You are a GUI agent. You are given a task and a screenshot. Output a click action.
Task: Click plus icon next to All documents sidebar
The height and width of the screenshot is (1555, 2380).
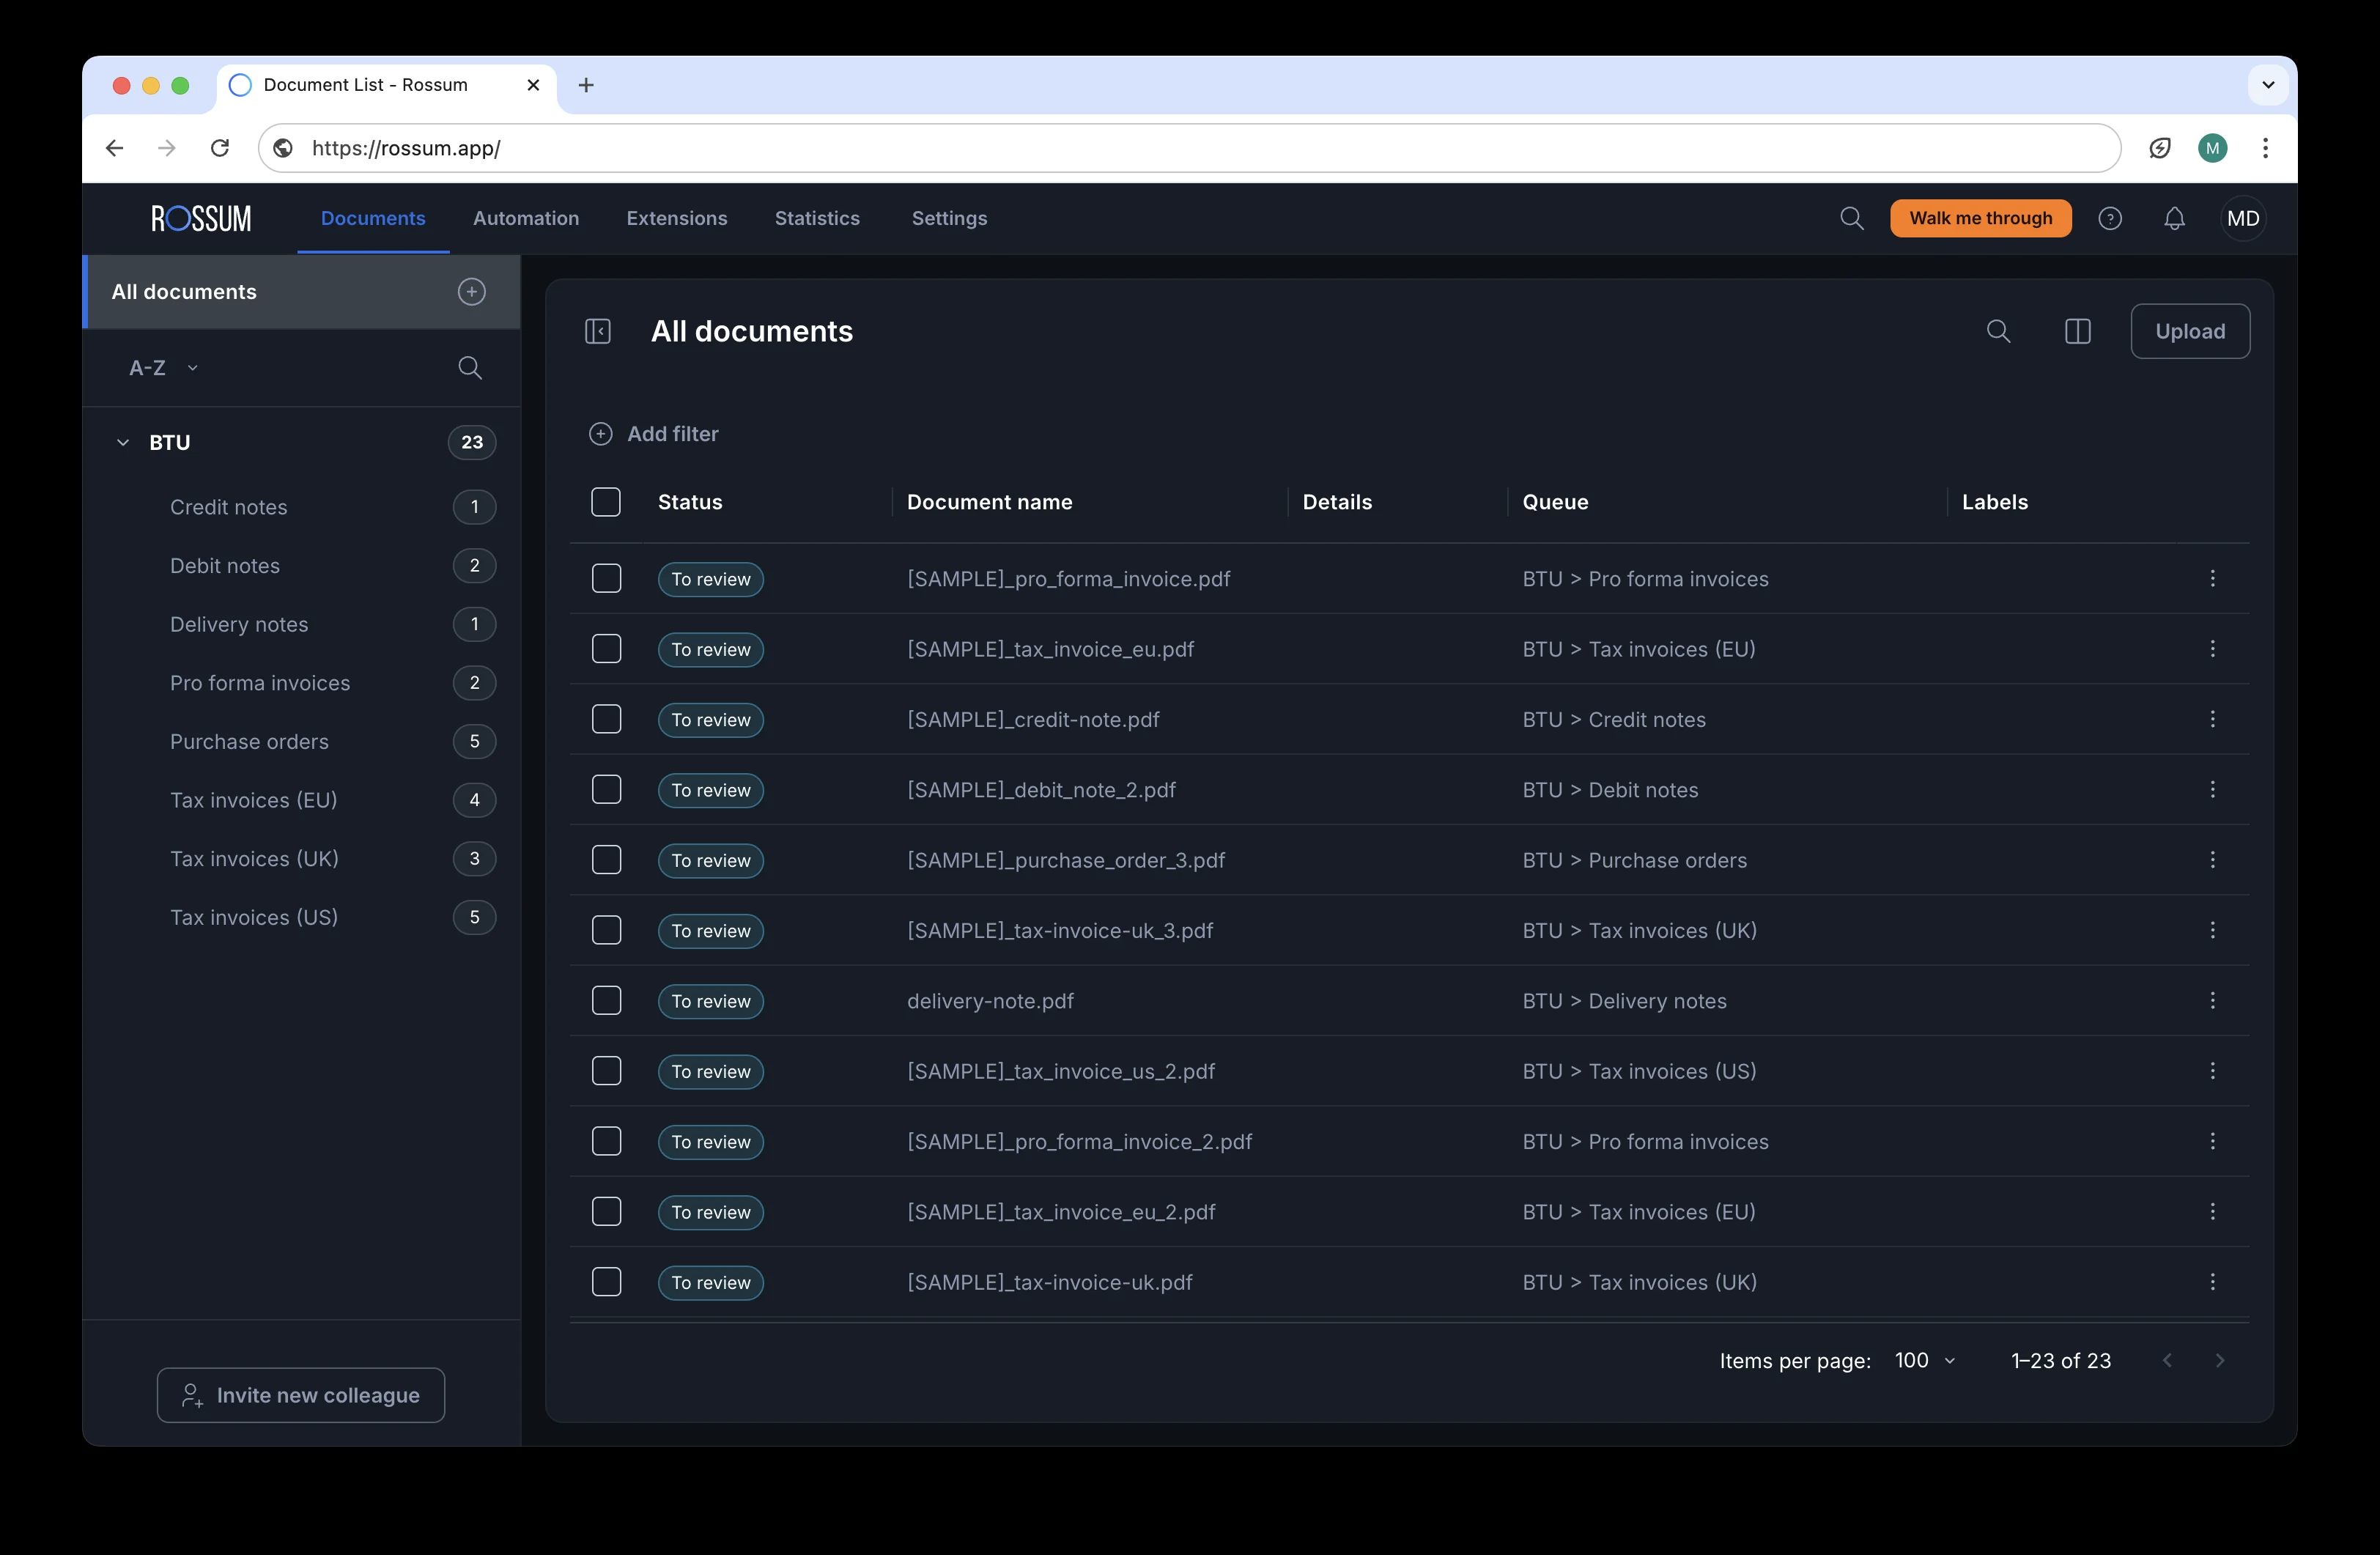472,291
